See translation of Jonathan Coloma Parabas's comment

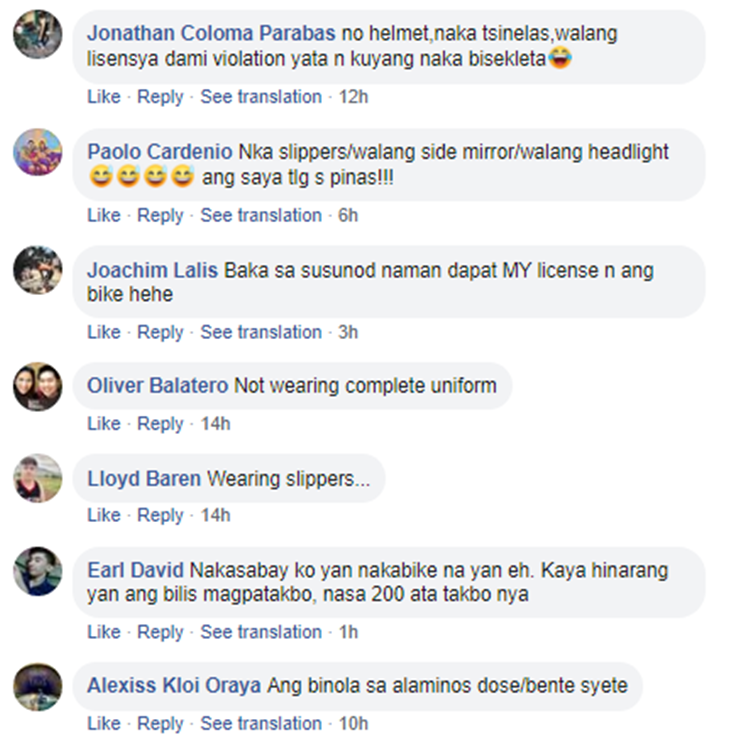(x=261, y=97)
